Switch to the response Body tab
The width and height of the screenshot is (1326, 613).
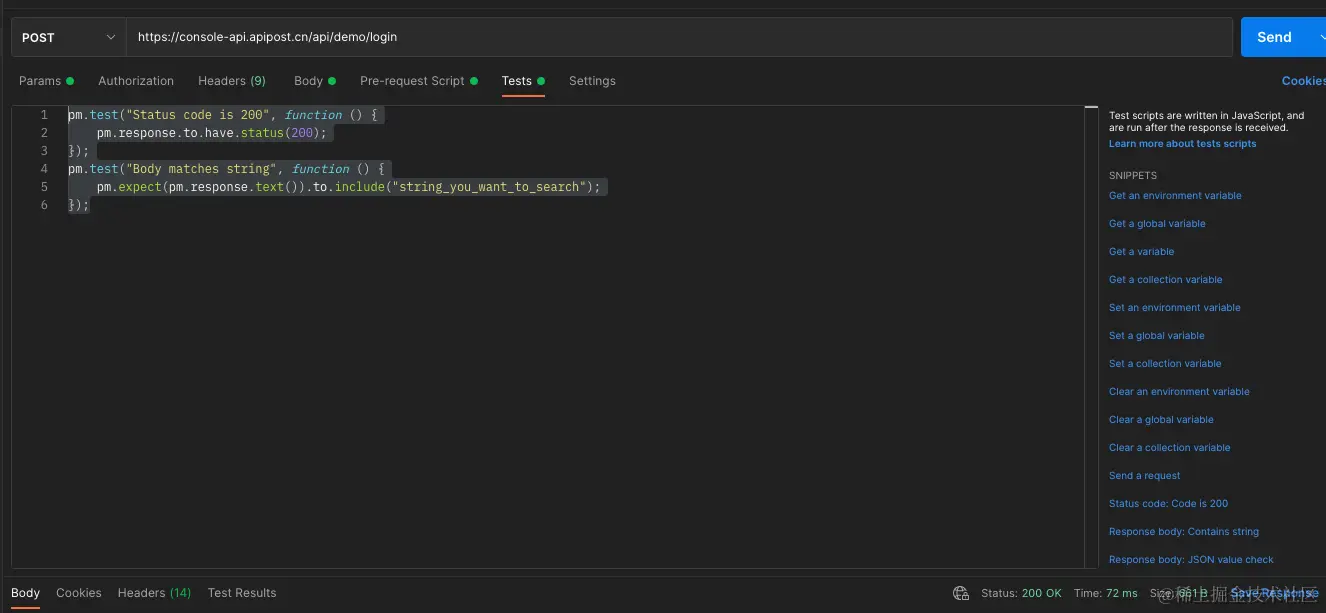click(x=26, y=593)
